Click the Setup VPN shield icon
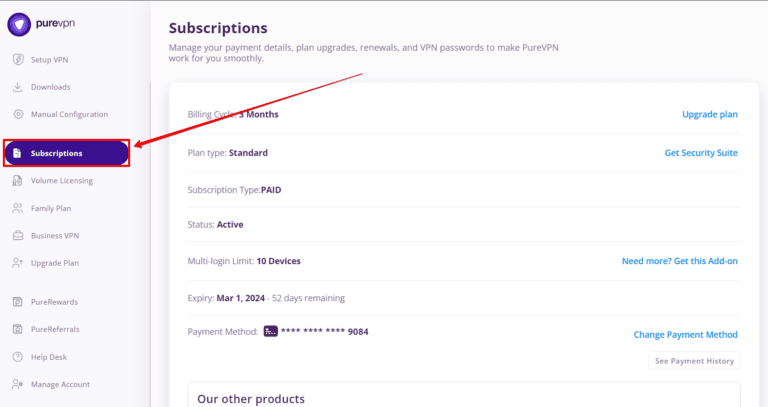 coord(18,59)
